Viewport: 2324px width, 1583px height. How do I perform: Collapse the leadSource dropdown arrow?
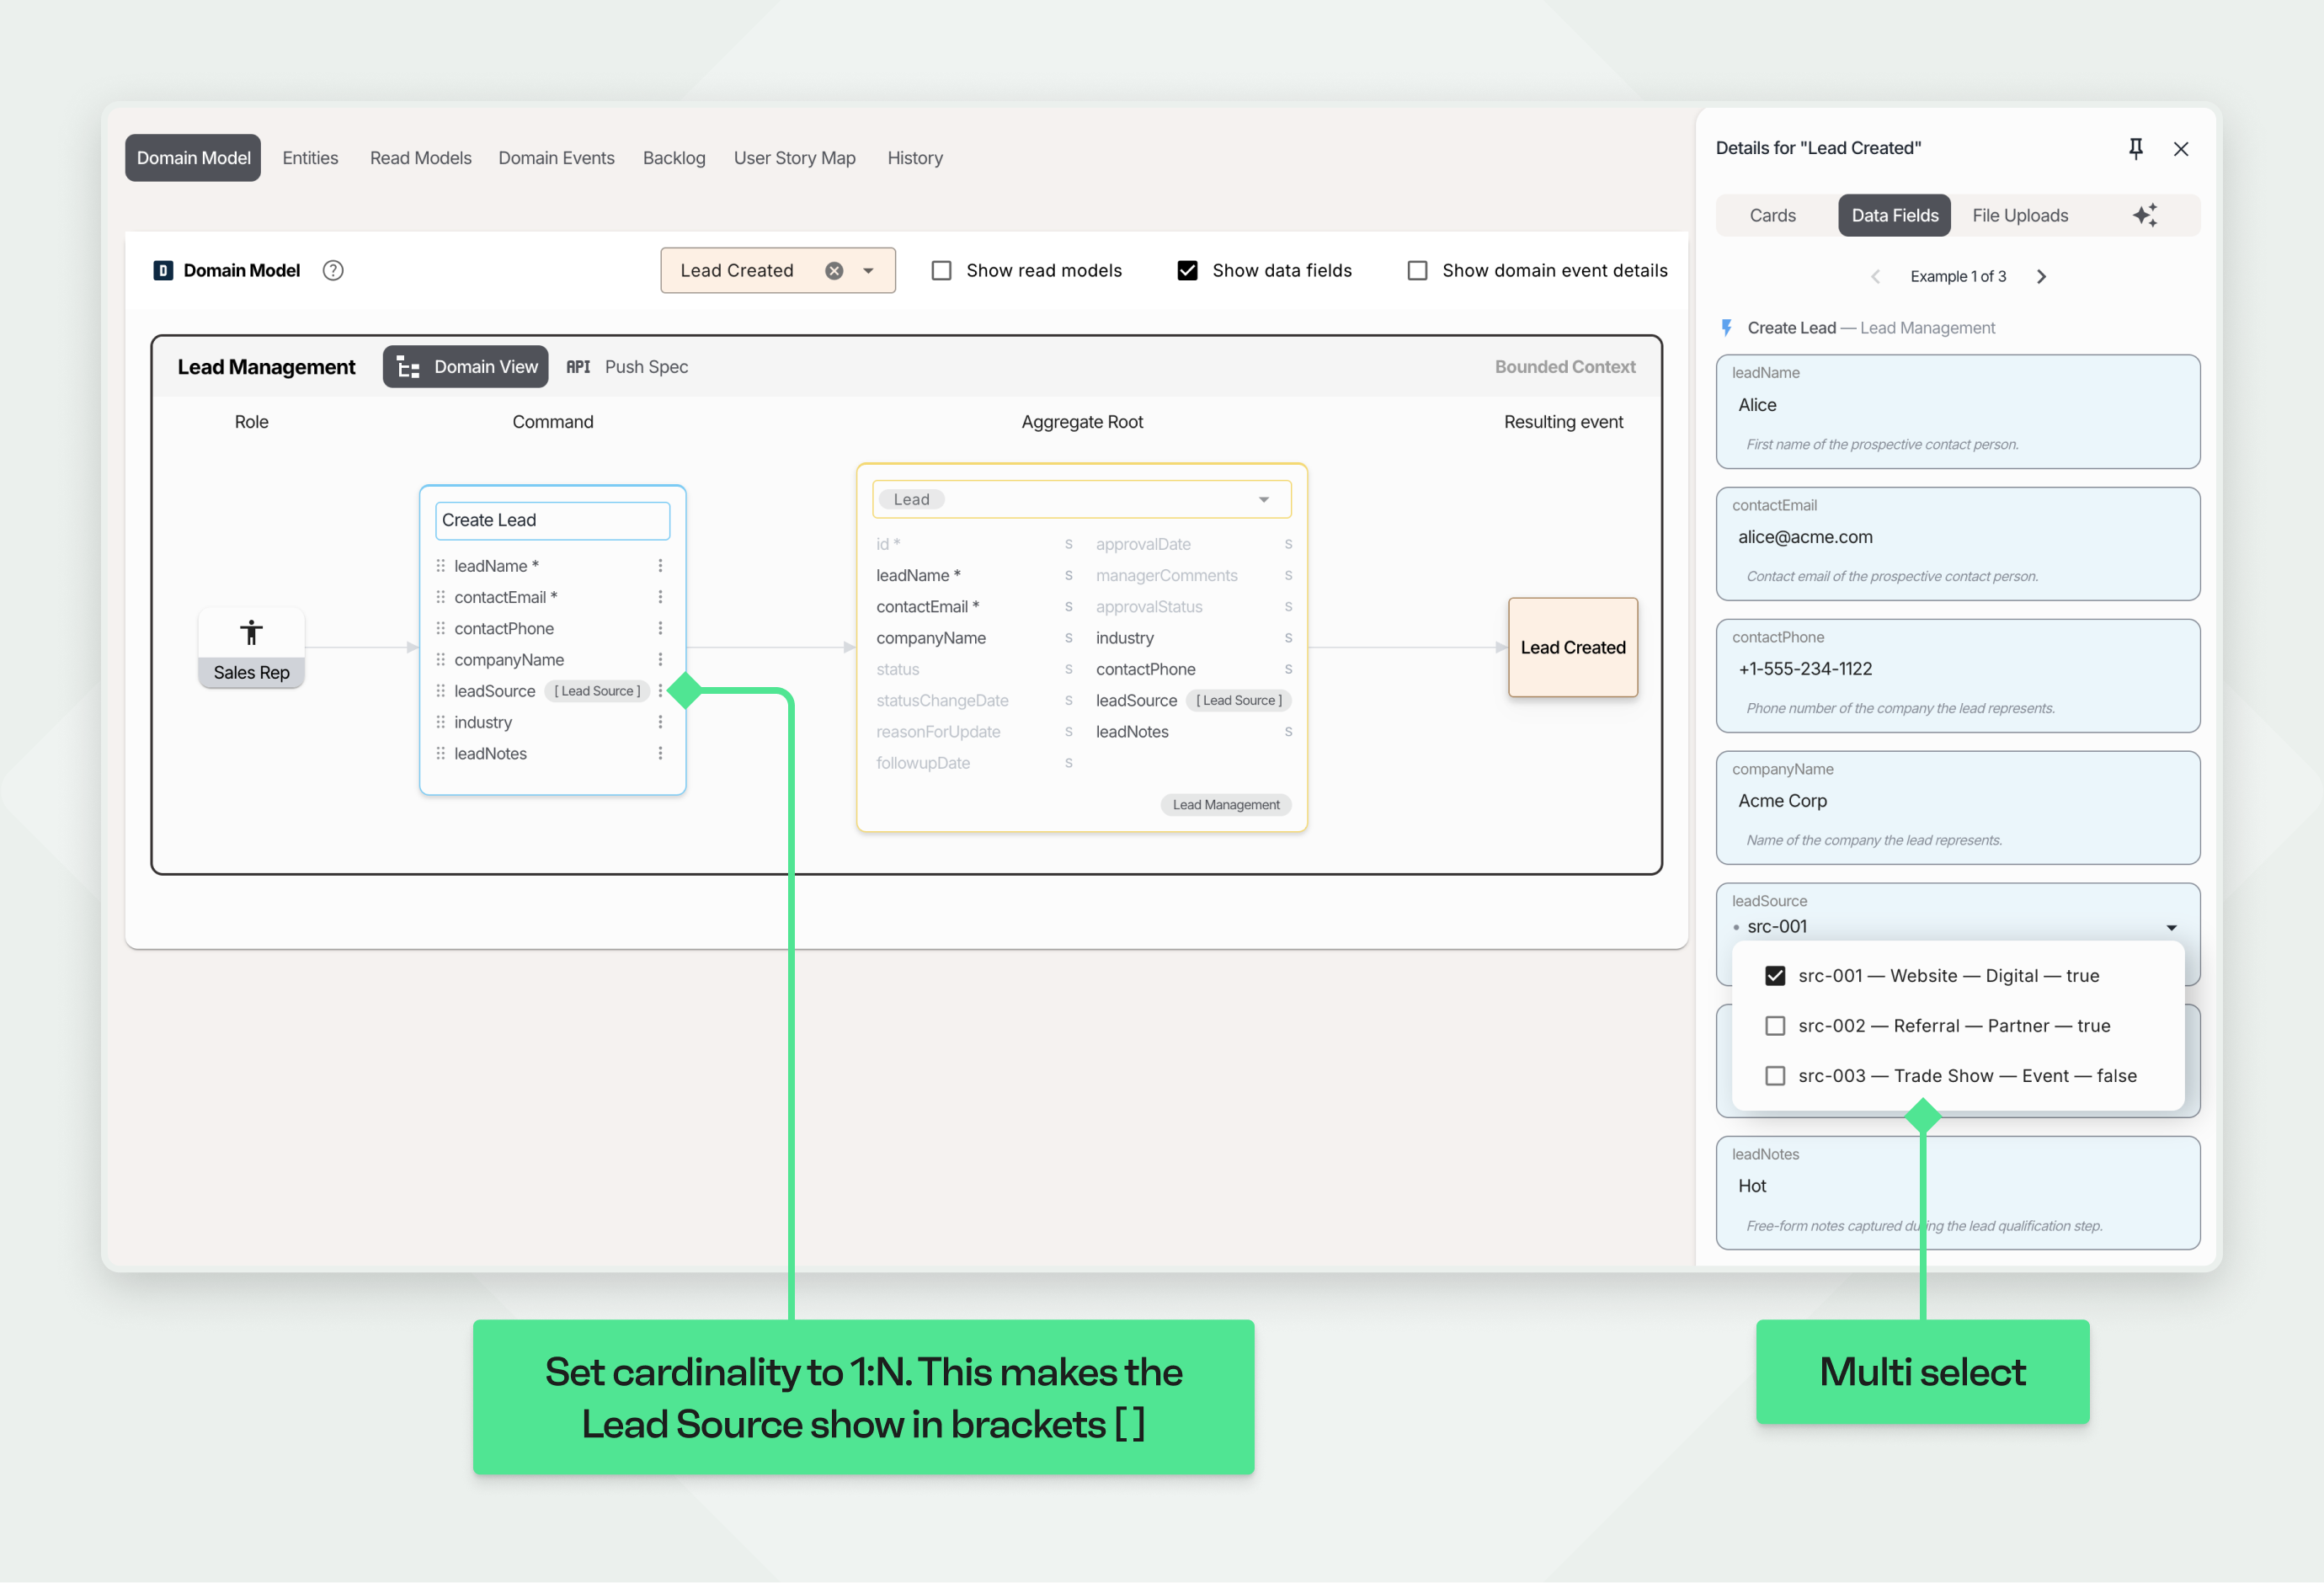[x=2171, y=928]
